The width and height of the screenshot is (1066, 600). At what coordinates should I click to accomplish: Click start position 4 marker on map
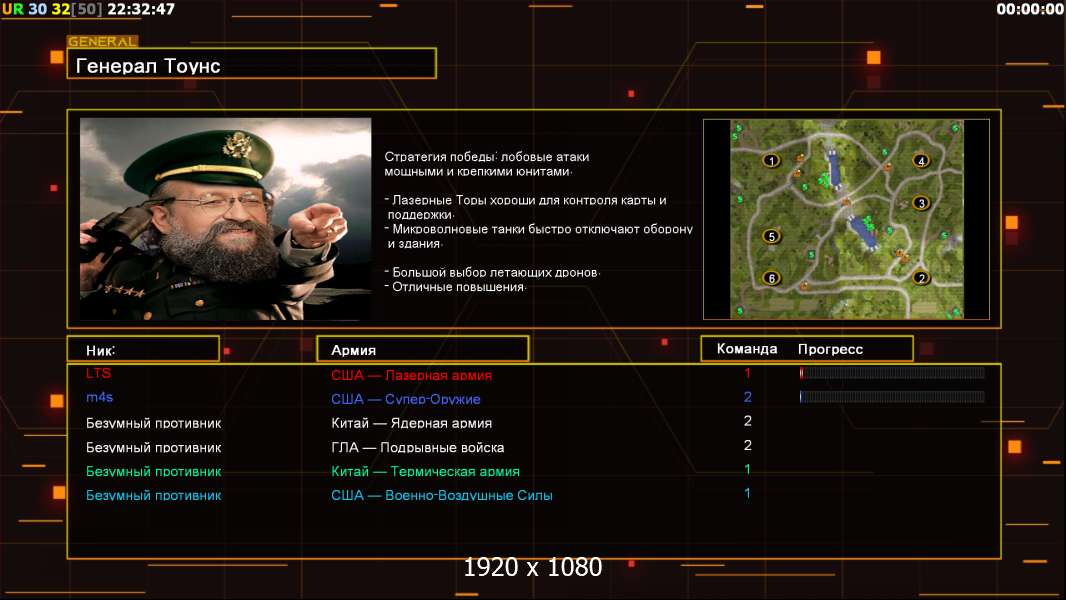921,160
